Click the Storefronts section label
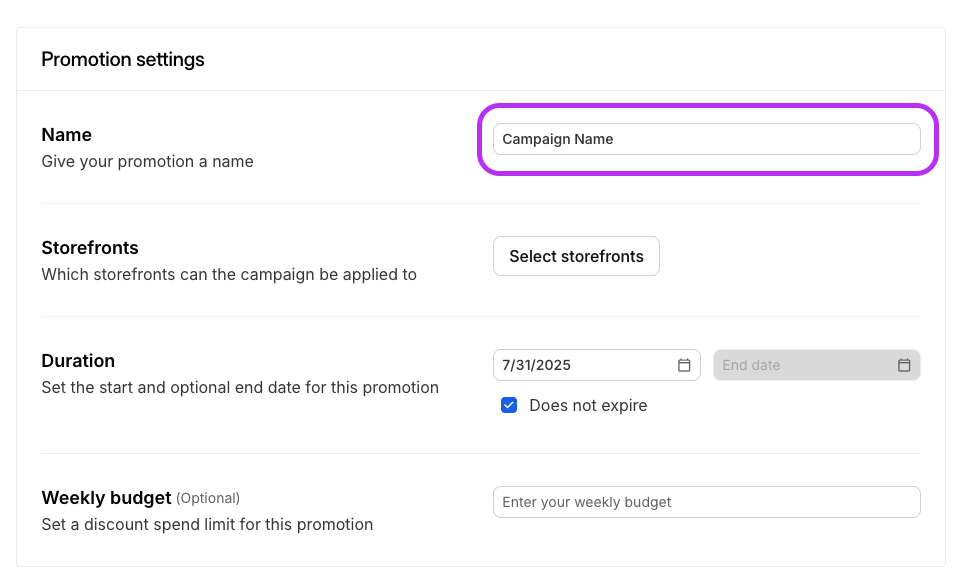This screenshot has width=965, height=581. click(x=90, y=248)
